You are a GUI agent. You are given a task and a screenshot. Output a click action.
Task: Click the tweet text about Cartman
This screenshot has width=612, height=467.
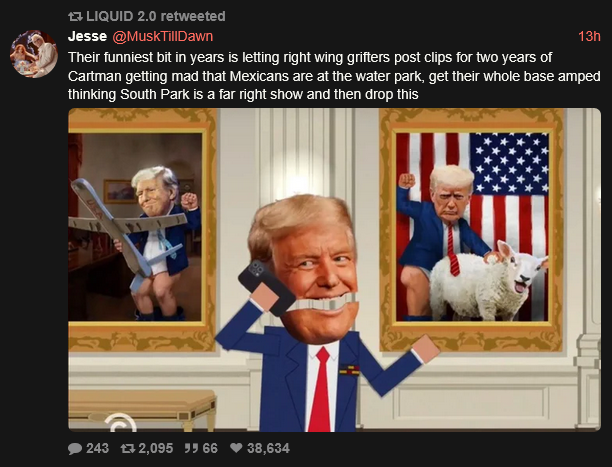pos(334,76)
